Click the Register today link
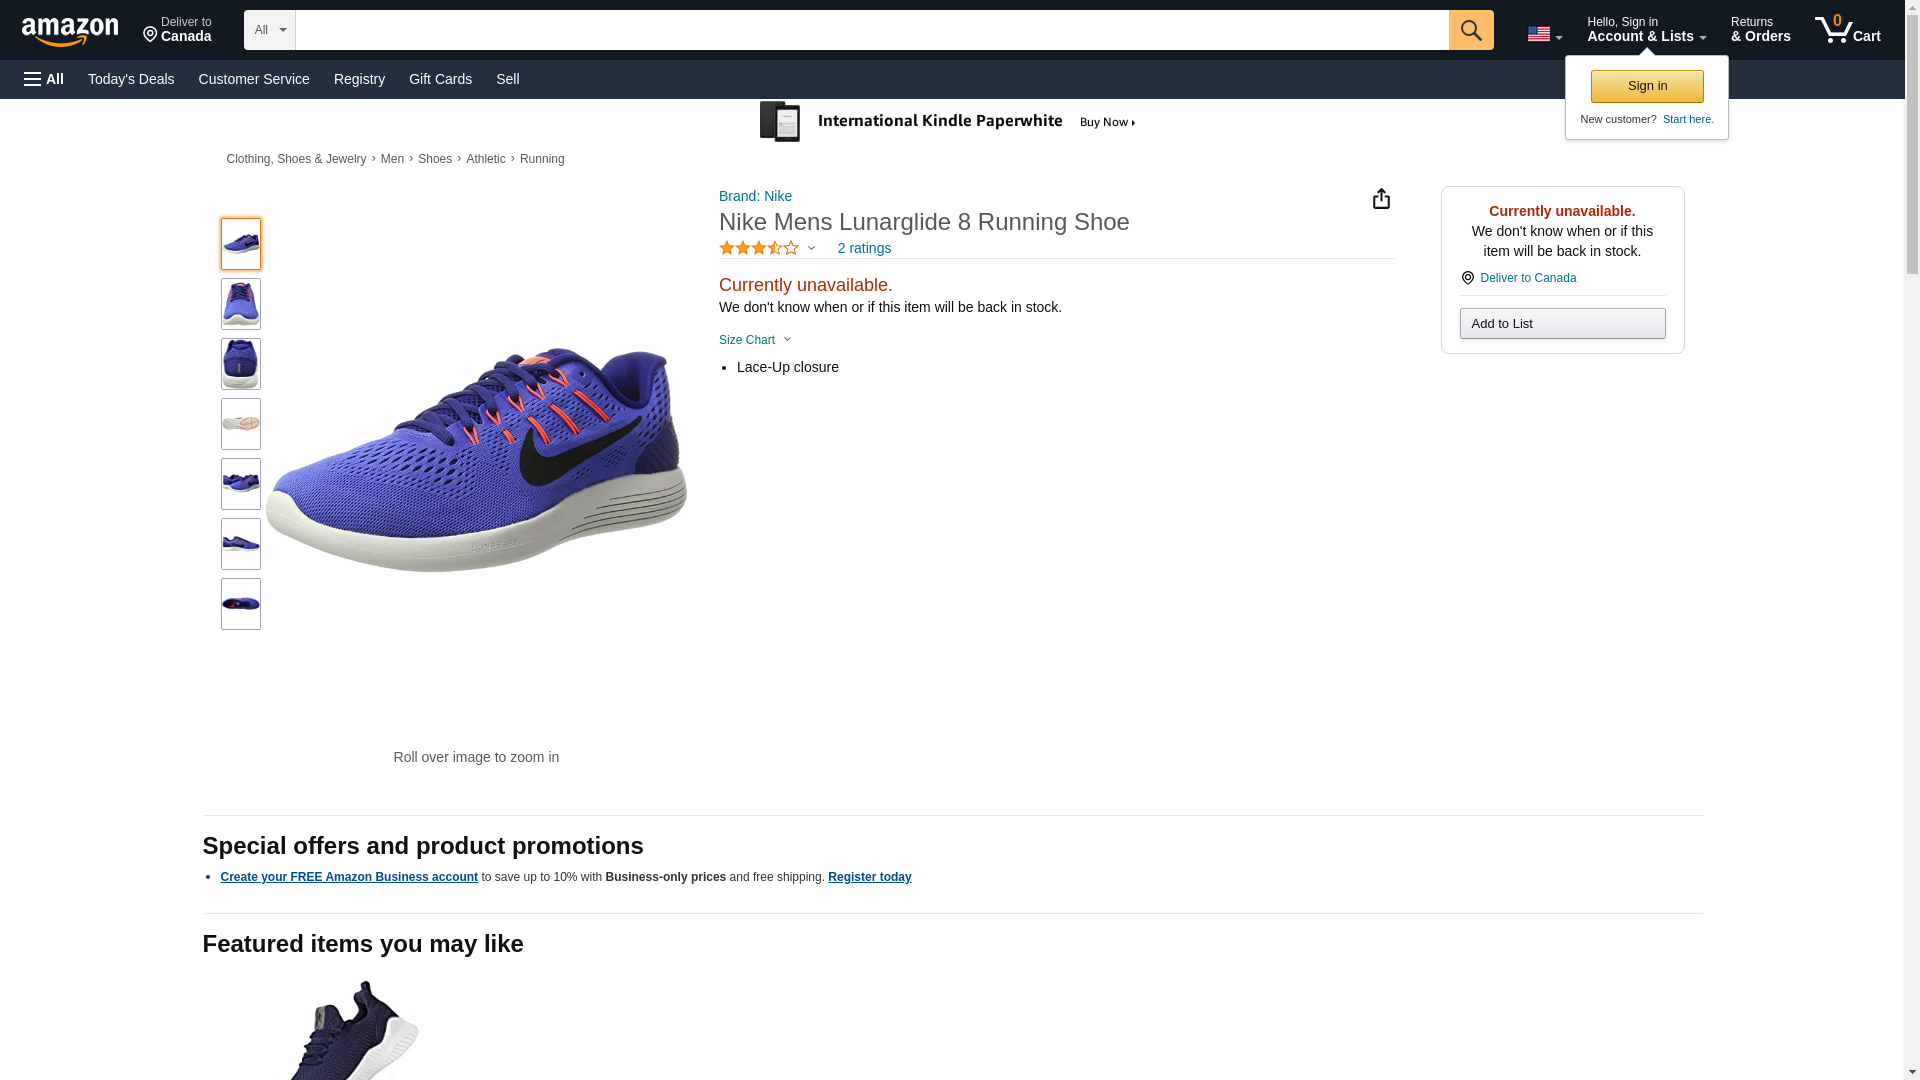This screenshot has height=1080, width=1920. click(869, 877)
